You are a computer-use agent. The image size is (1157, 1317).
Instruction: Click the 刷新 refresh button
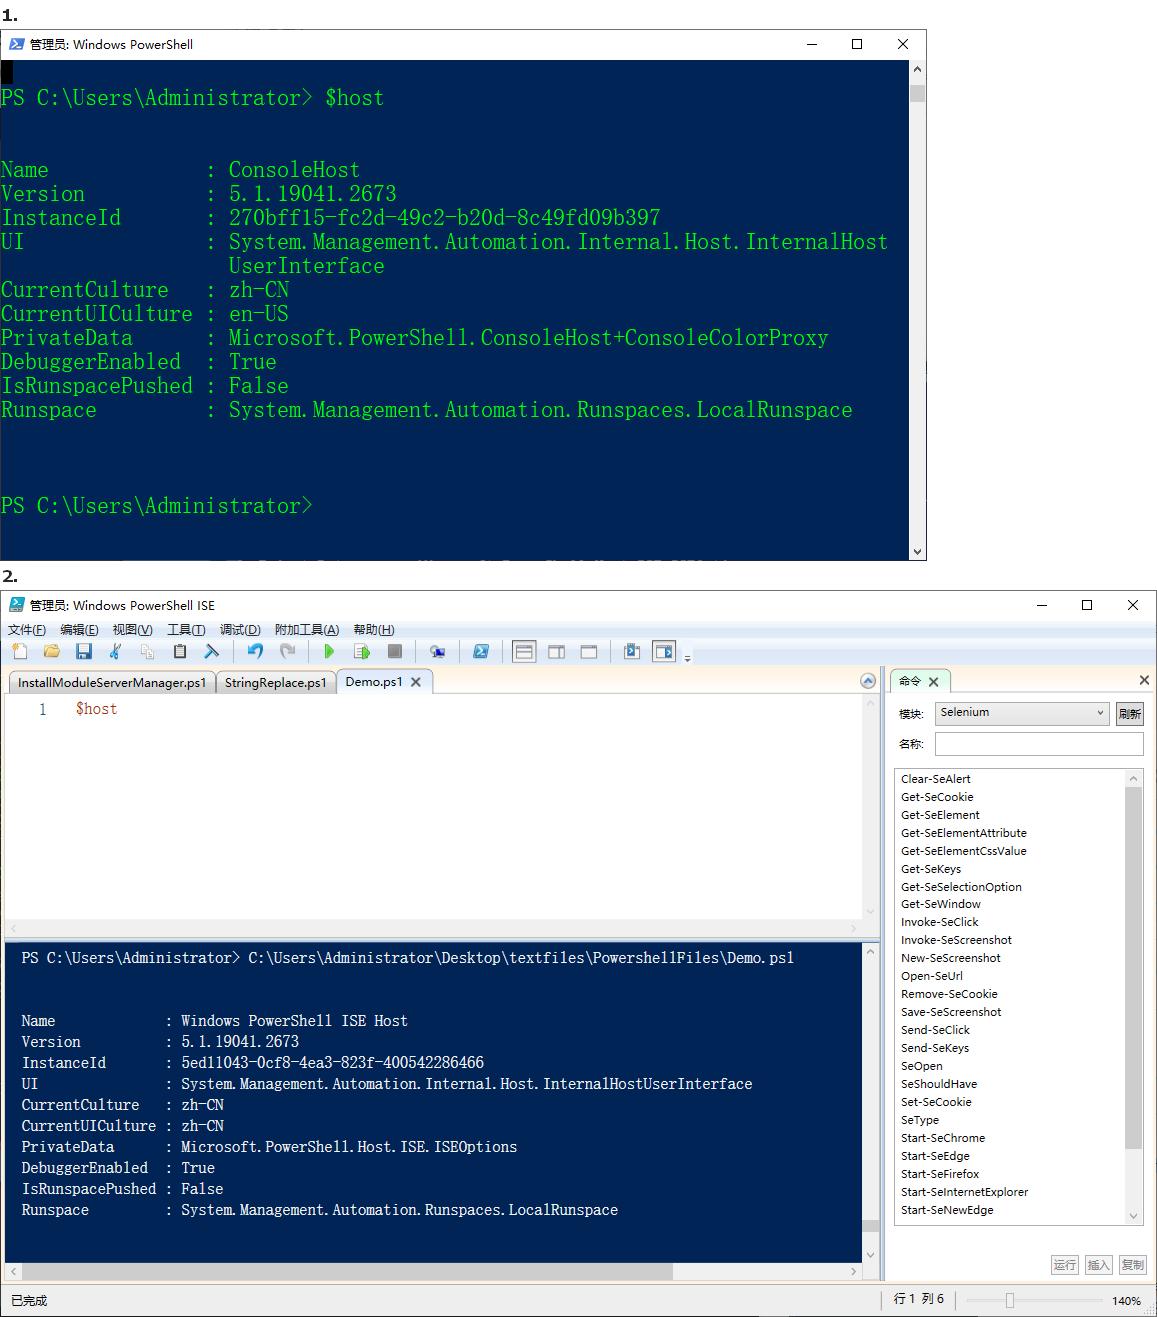click(1129, 714)
